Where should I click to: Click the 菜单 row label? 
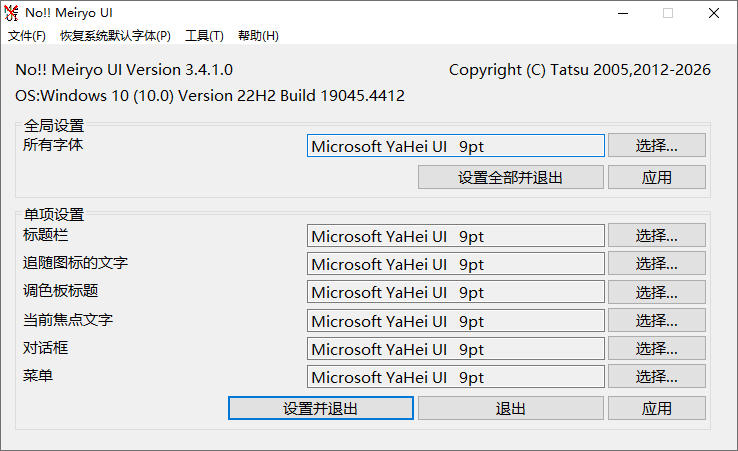click(38, 376)
